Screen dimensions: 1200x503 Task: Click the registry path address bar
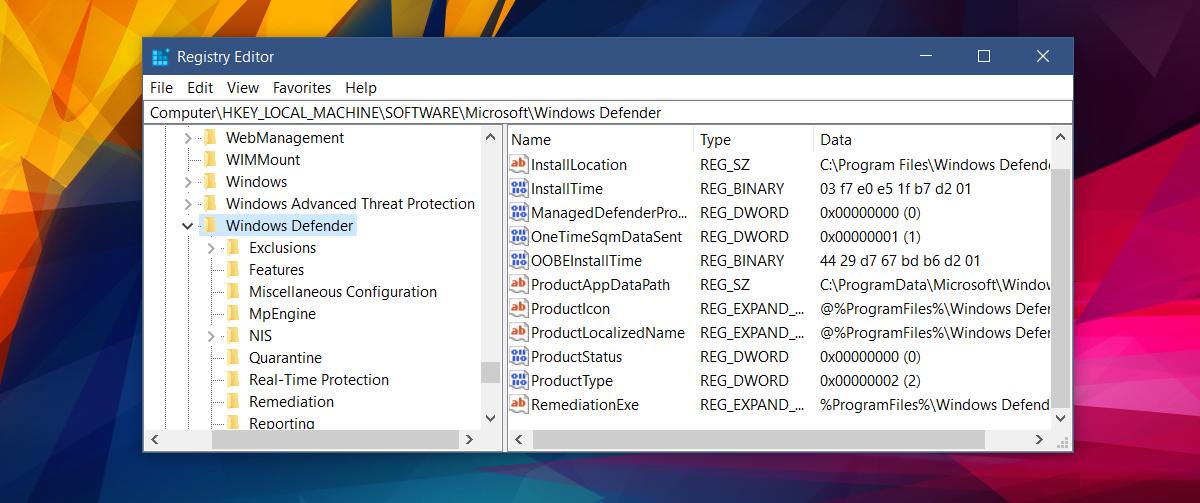point(608,113)
